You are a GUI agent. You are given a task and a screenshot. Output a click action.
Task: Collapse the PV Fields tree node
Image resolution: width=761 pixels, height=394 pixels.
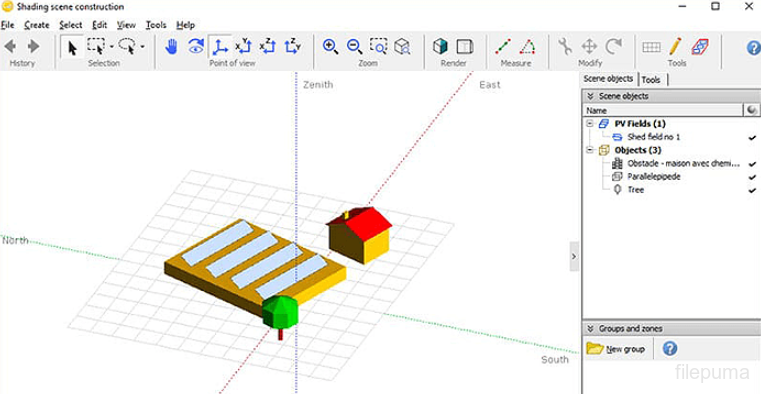click(x=590, y=124)
